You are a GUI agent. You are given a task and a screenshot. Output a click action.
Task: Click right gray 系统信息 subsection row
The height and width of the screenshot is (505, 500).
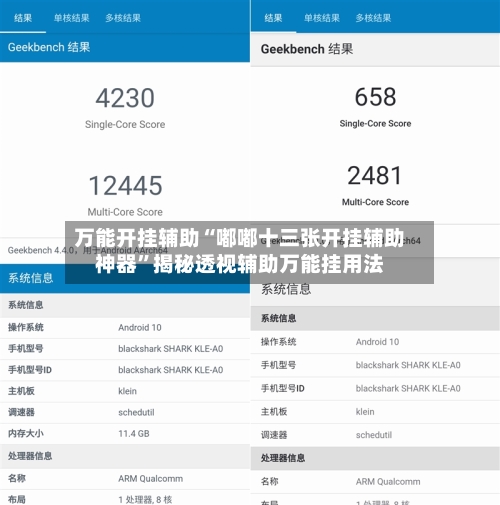coord(375,318)
